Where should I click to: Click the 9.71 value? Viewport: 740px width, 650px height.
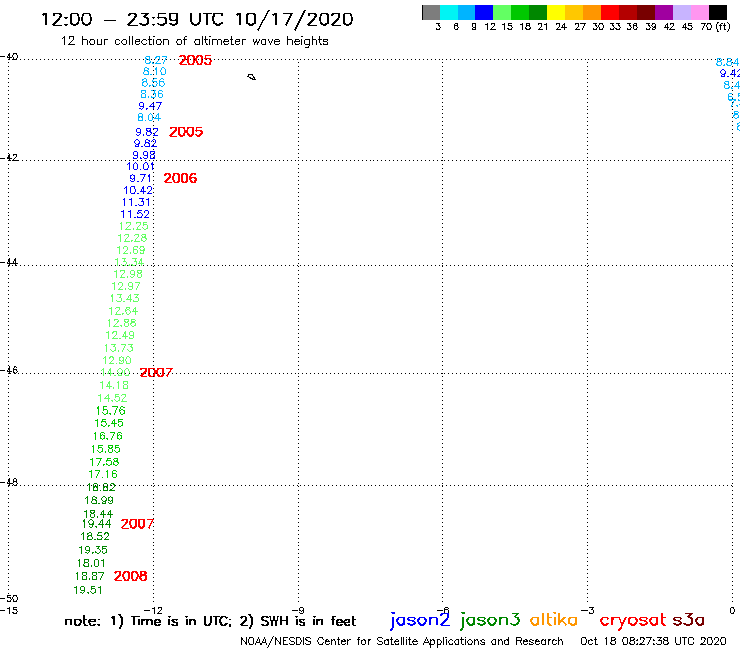click(141, 178)
